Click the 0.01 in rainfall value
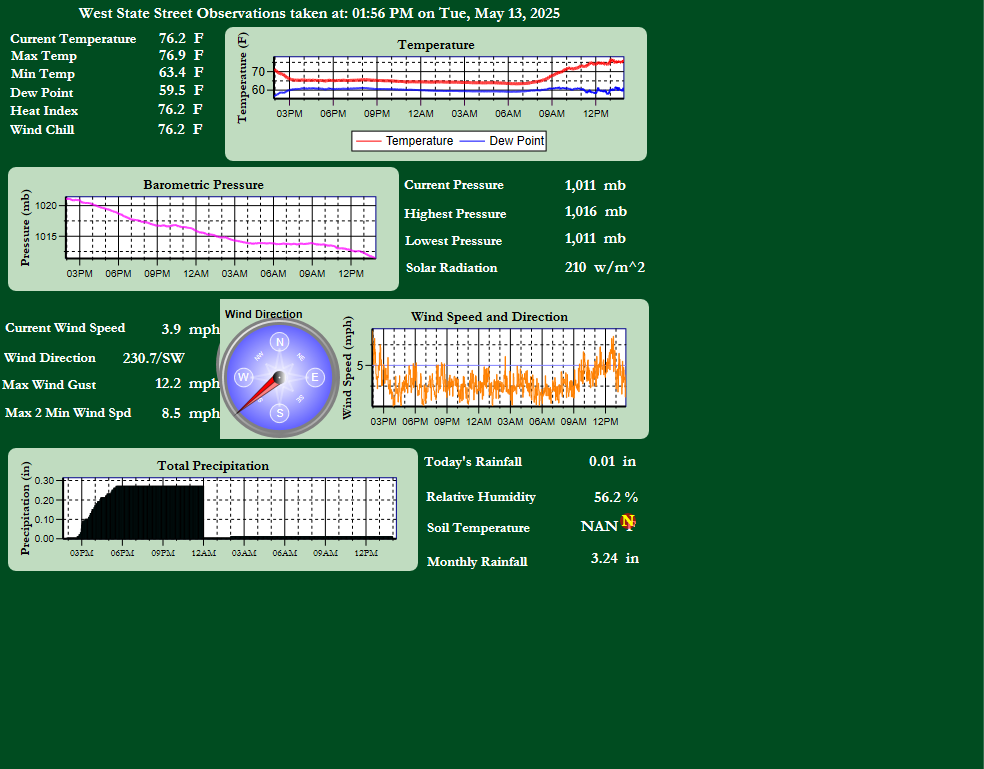This screenshot has height=769, width=984. pos(612,461)
